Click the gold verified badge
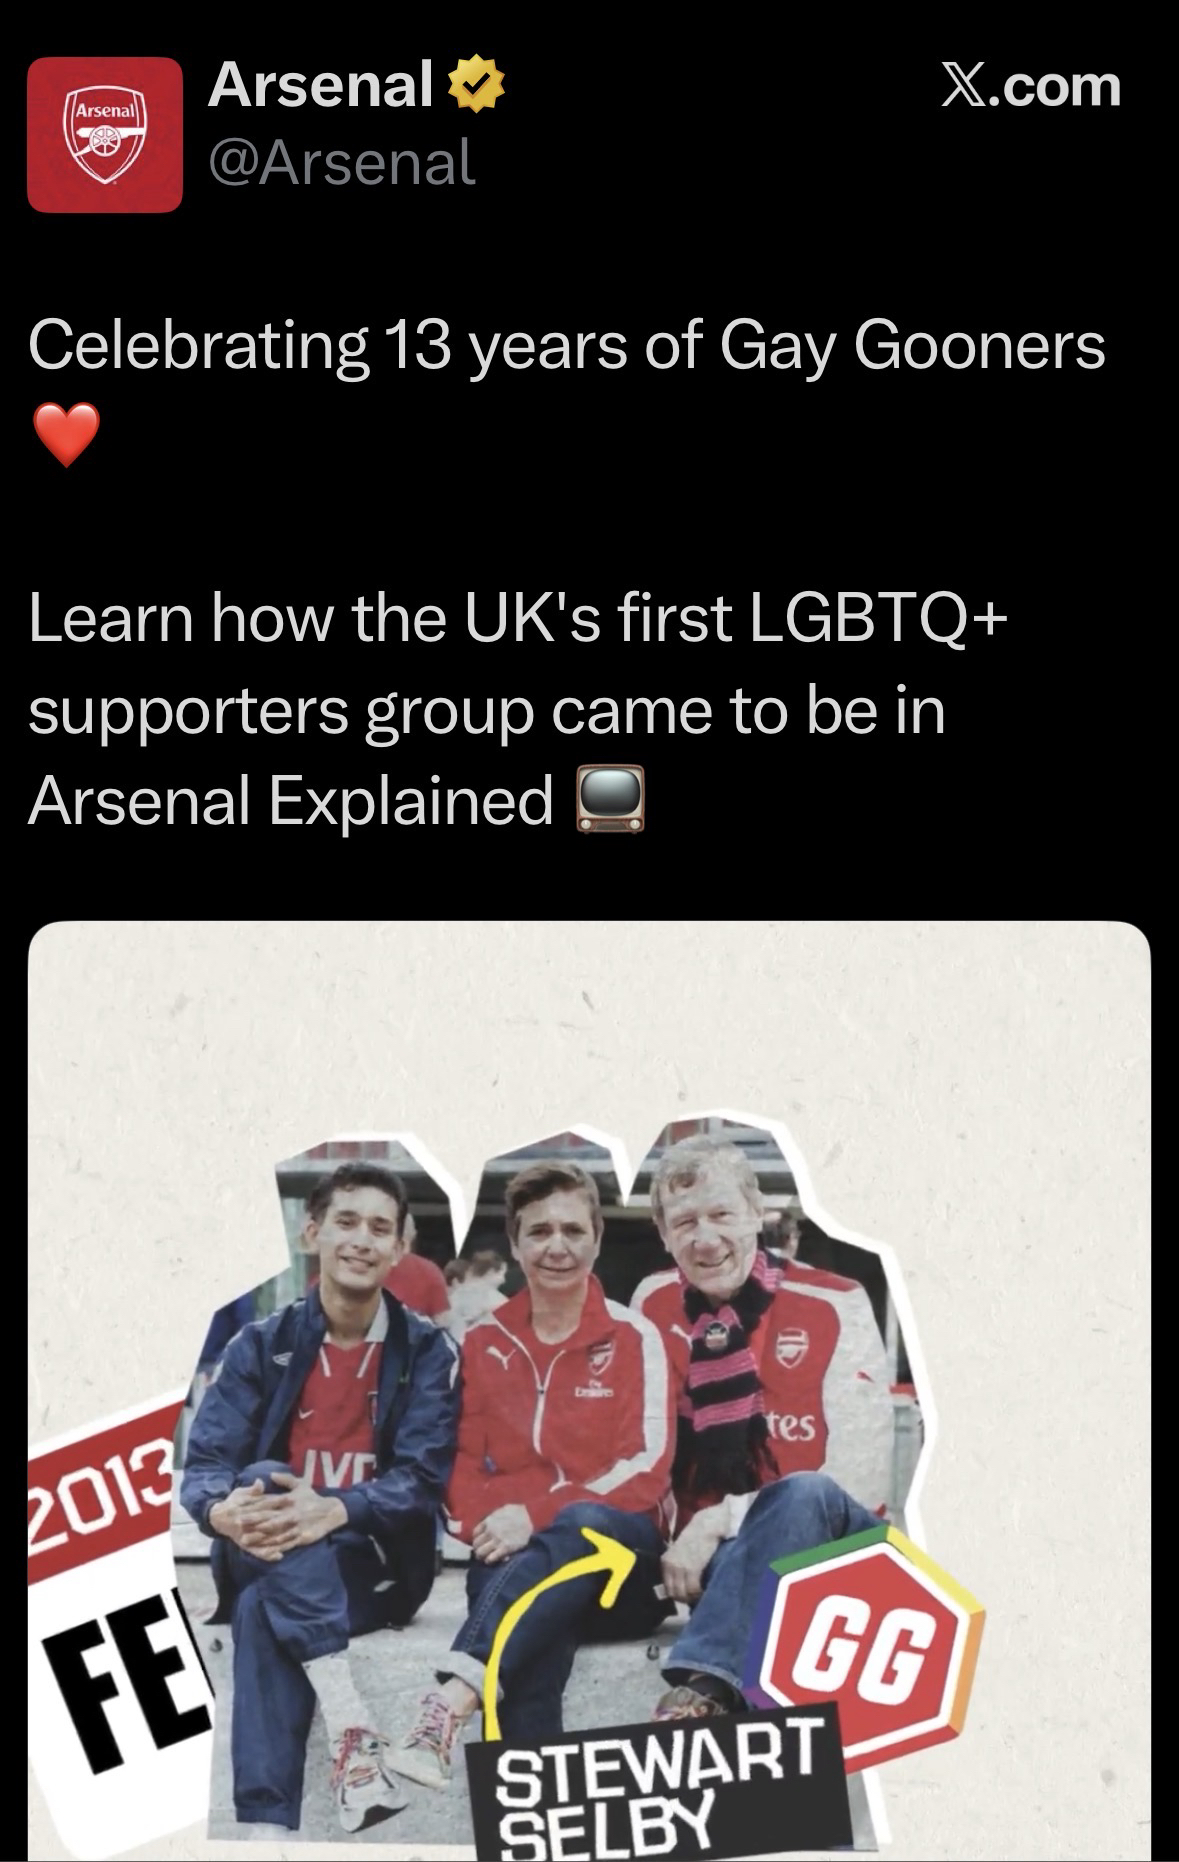The width and height of the screenshot is (1179, 1862). (x=476, y=86)
